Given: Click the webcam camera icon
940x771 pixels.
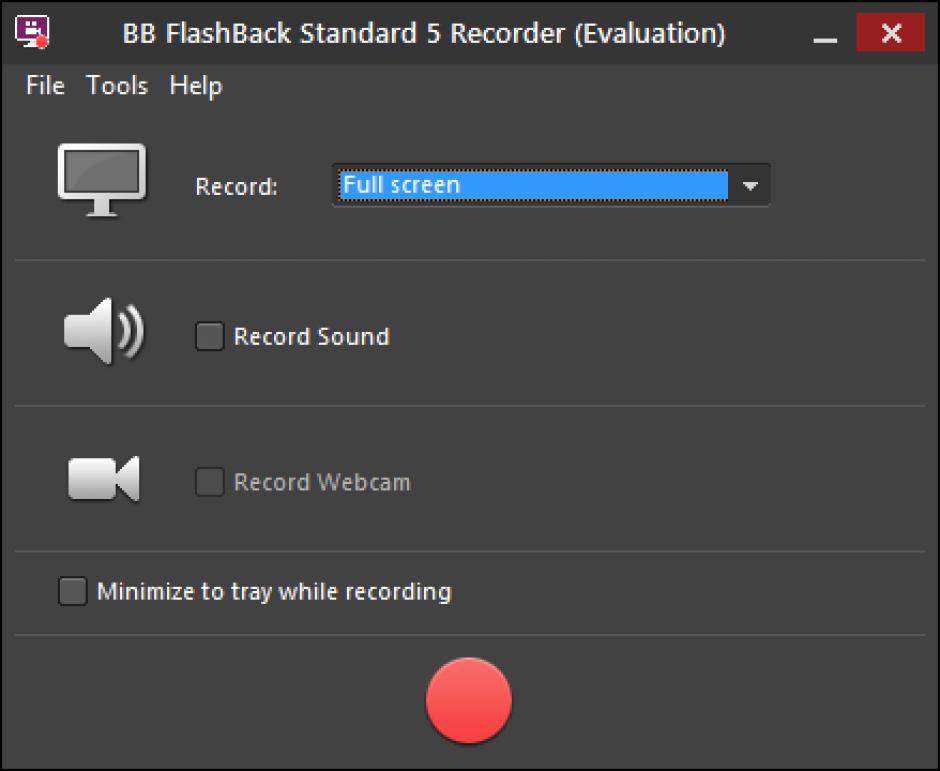Looking at the screenshot, I should (103, 479).
